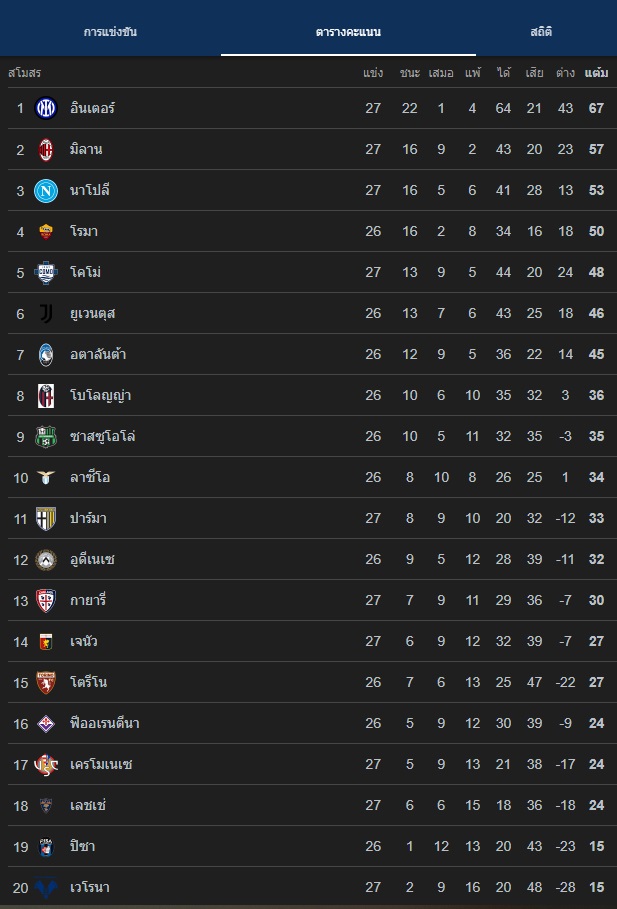
Task: Open the โคโม่ team link
Action: point(86,272)
